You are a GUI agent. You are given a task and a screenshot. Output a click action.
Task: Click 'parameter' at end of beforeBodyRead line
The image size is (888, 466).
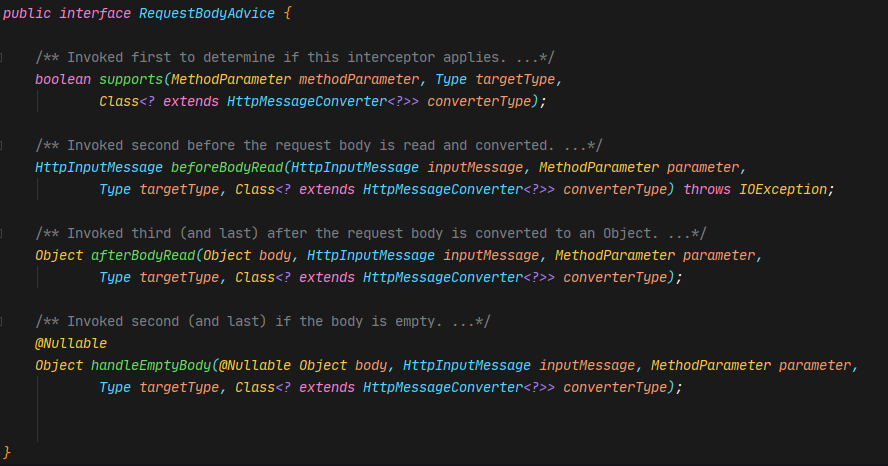(703, 168)
